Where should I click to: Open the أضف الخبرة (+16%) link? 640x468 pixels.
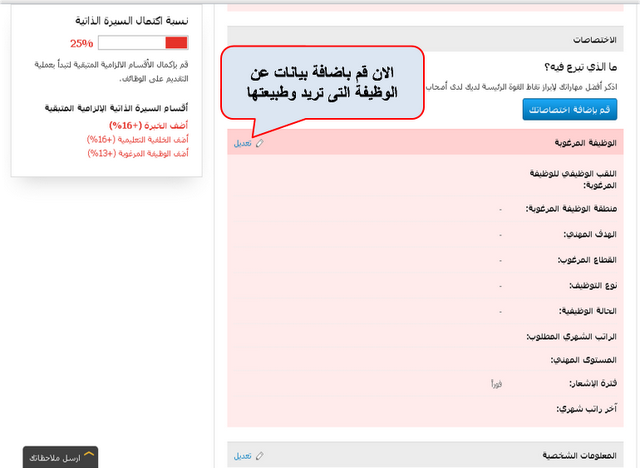(149, 125)
